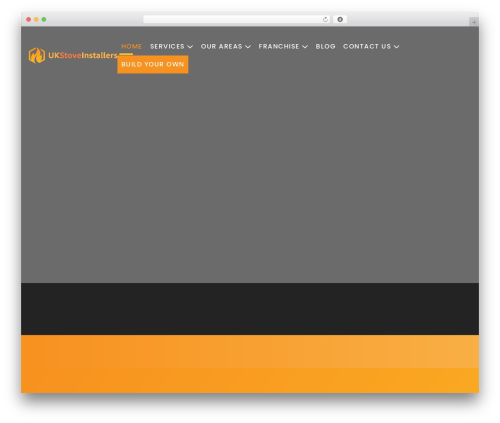Click the dark circular browser icon beside the address bar
Viewport: 500px width, 423px height.
coord(340,20)
